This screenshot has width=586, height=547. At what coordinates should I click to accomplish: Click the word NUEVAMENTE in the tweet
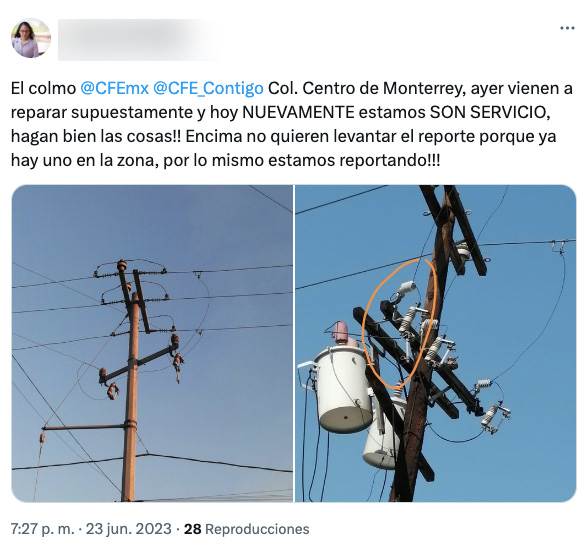tap(298, 112)
